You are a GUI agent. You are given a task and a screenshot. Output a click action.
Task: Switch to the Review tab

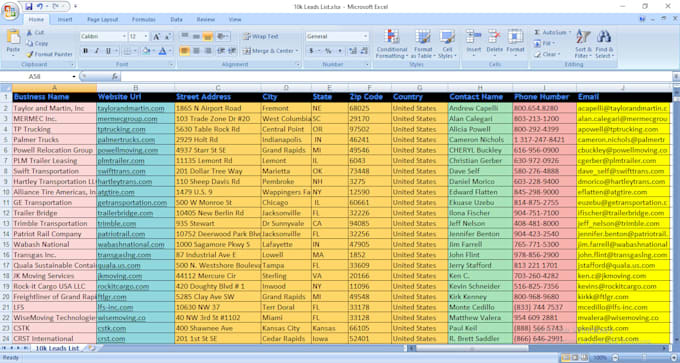206,20
